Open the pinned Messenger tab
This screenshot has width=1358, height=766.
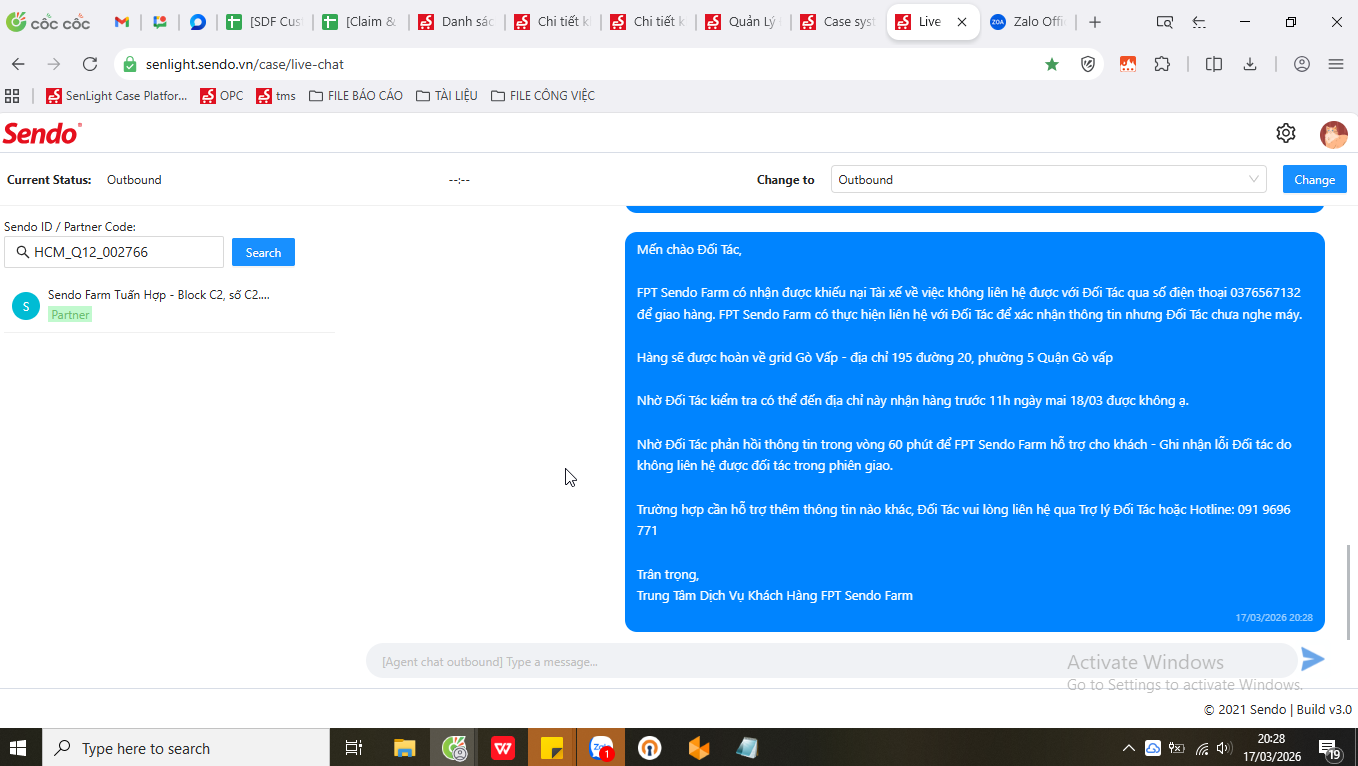click(x=198, y=22)
